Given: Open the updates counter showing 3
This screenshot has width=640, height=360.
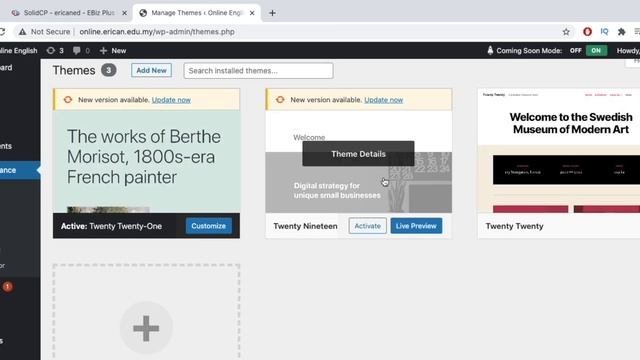Looking at the screenshot, I should [x=56, y=51].
